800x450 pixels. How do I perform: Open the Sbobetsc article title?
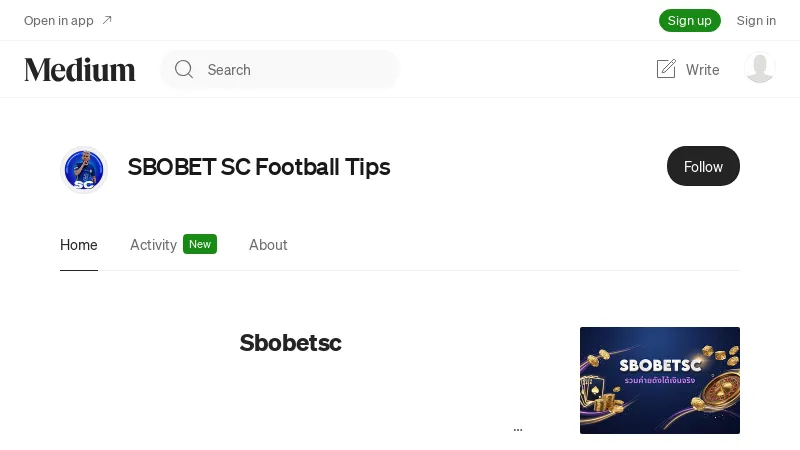(290, 343)
